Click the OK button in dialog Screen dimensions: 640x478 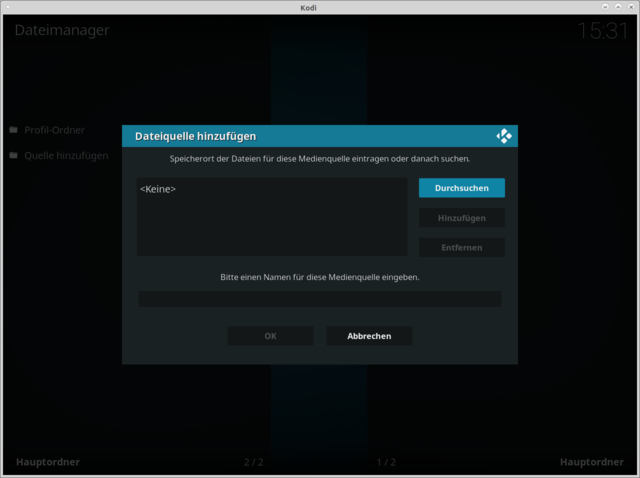point(270,336)
